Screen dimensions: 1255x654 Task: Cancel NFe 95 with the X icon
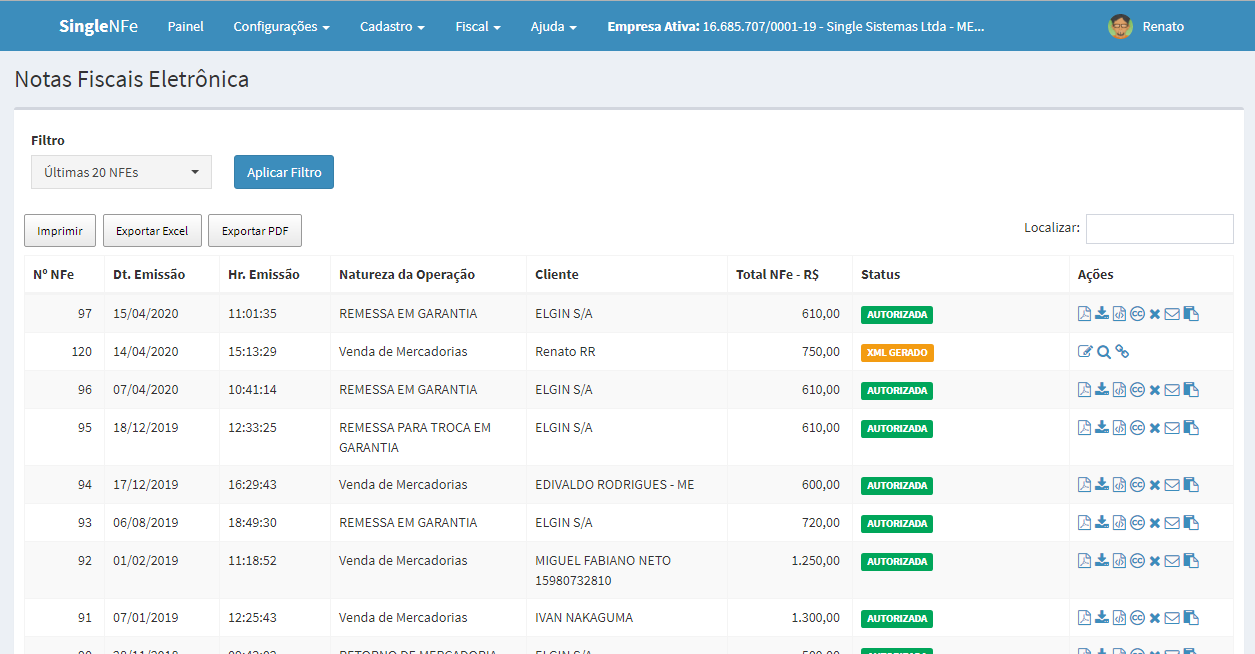coord(1155,428)
